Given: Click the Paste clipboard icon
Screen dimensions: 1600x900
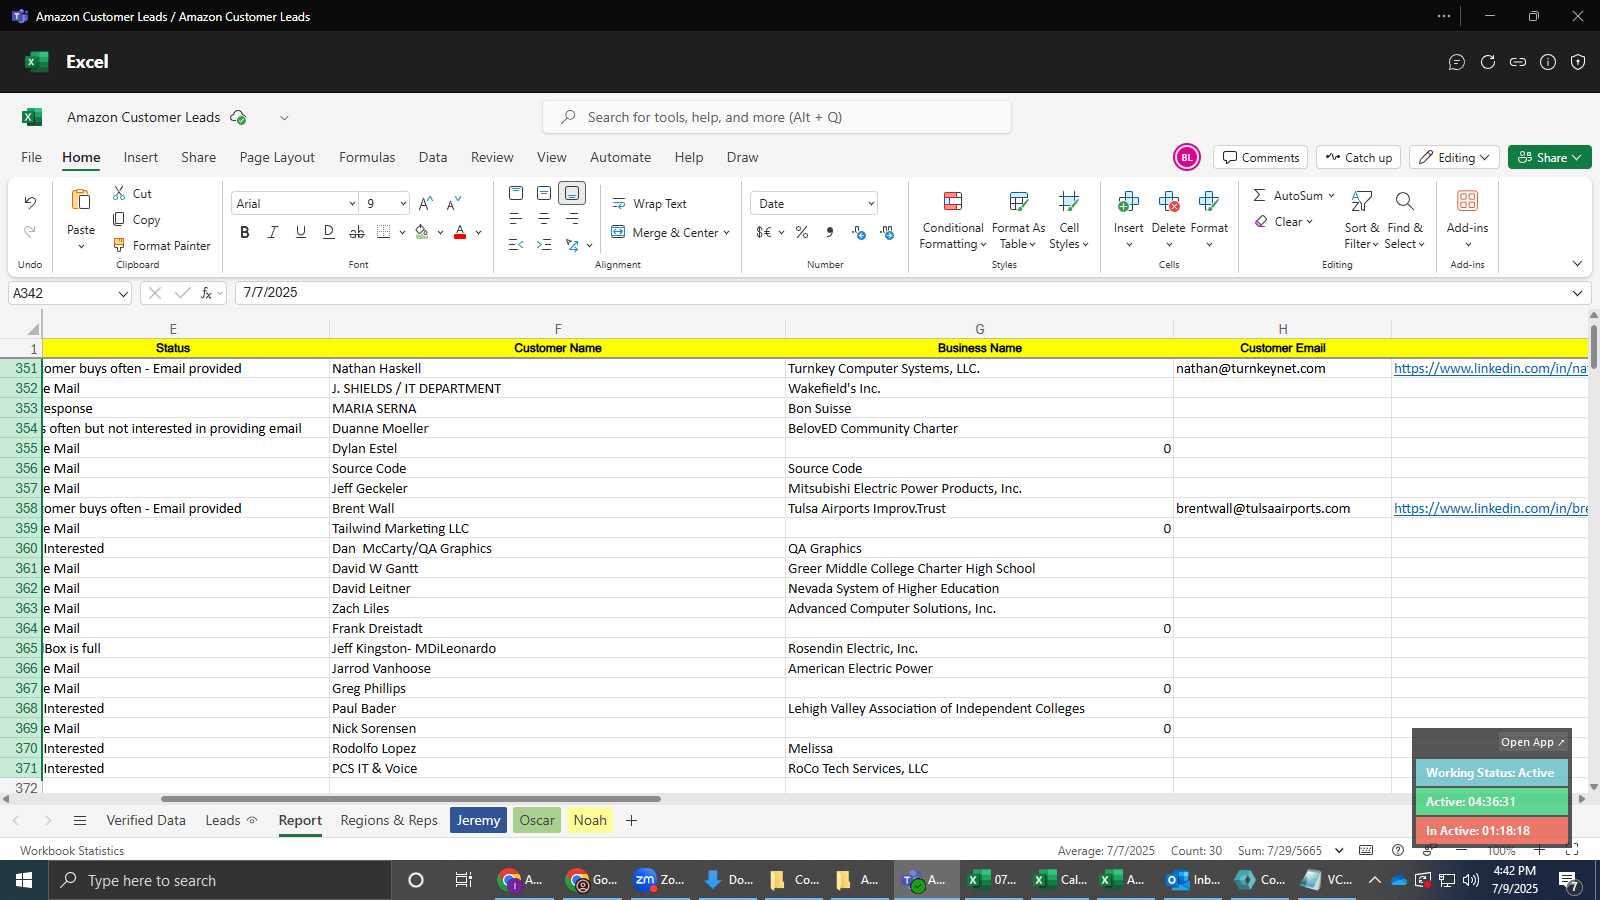Looking at the screenshot, I should [81, 200].
